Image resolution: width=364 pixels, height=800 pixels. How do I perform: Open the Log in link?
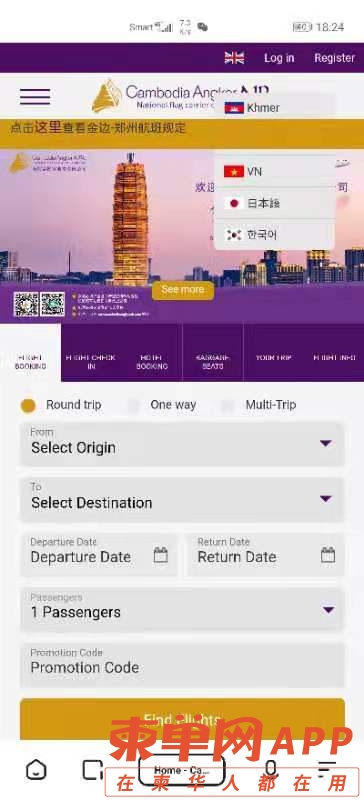point(279,58)
